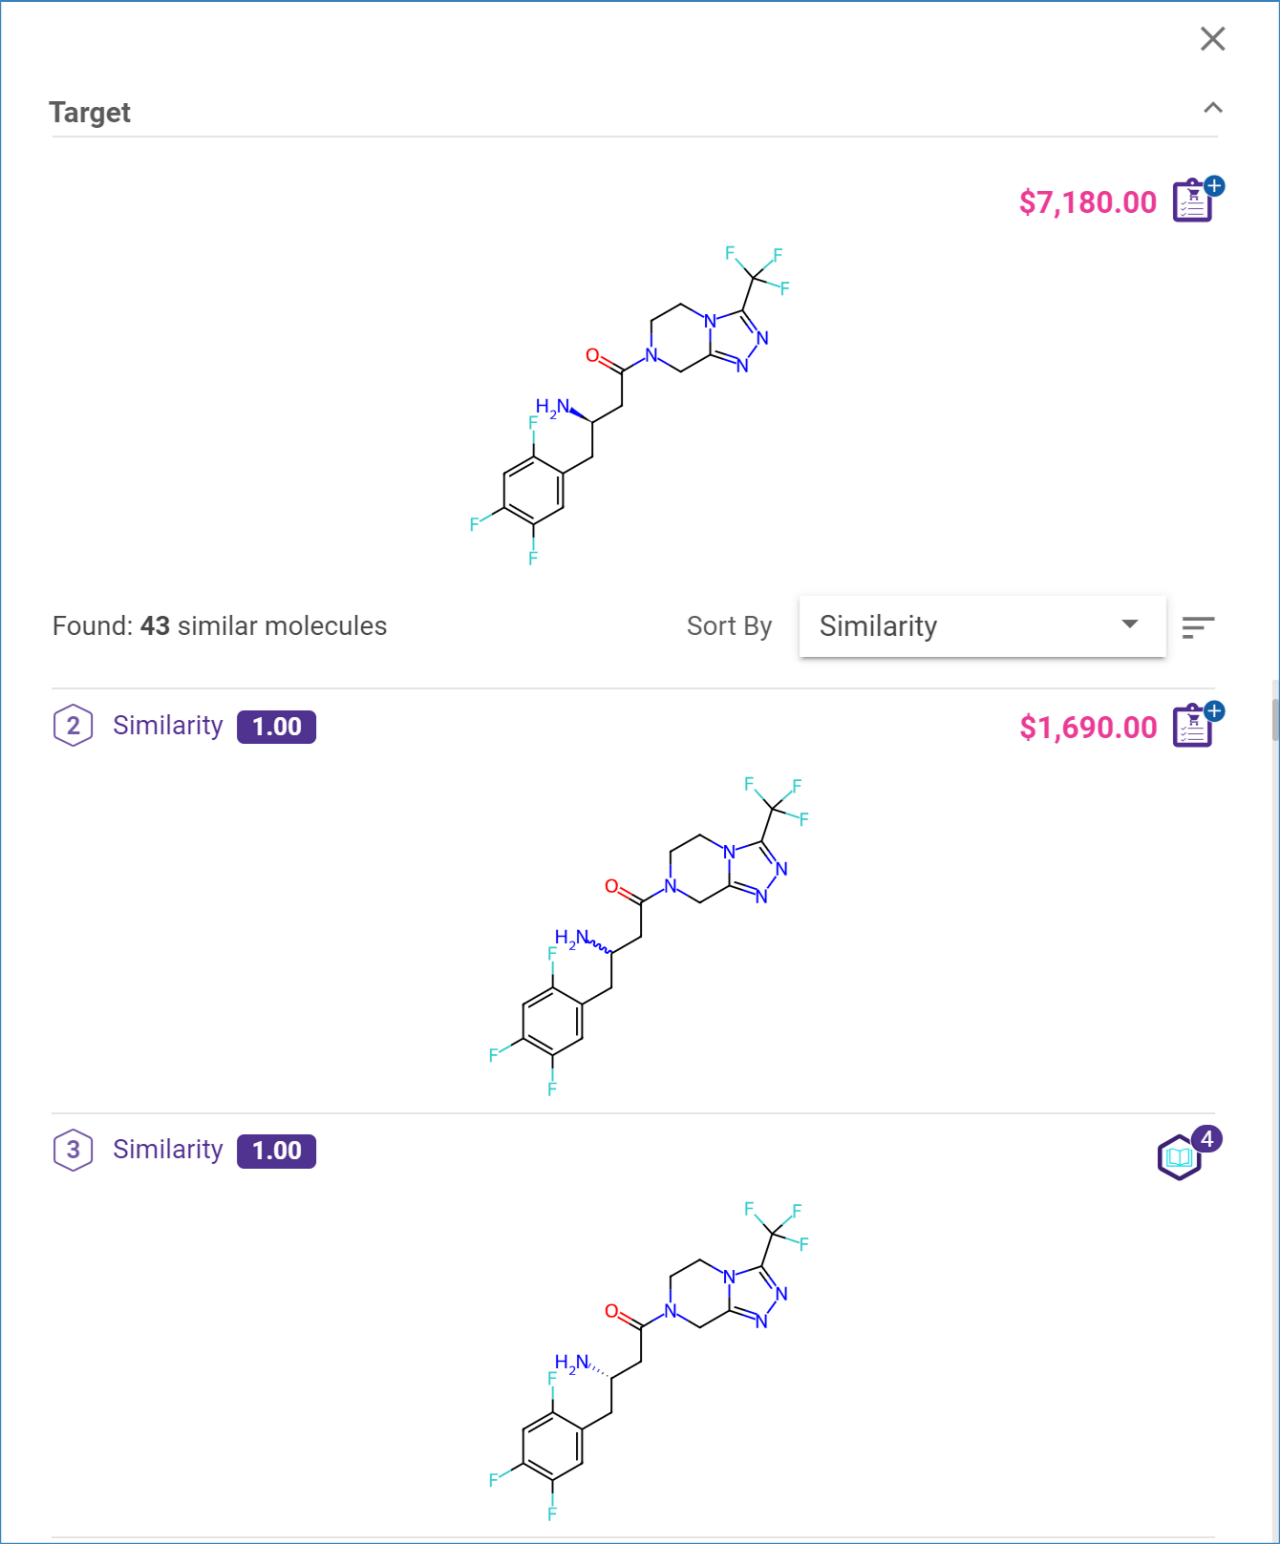Select the Similarity 1.00 badge on result 3

coord(276,1150)
